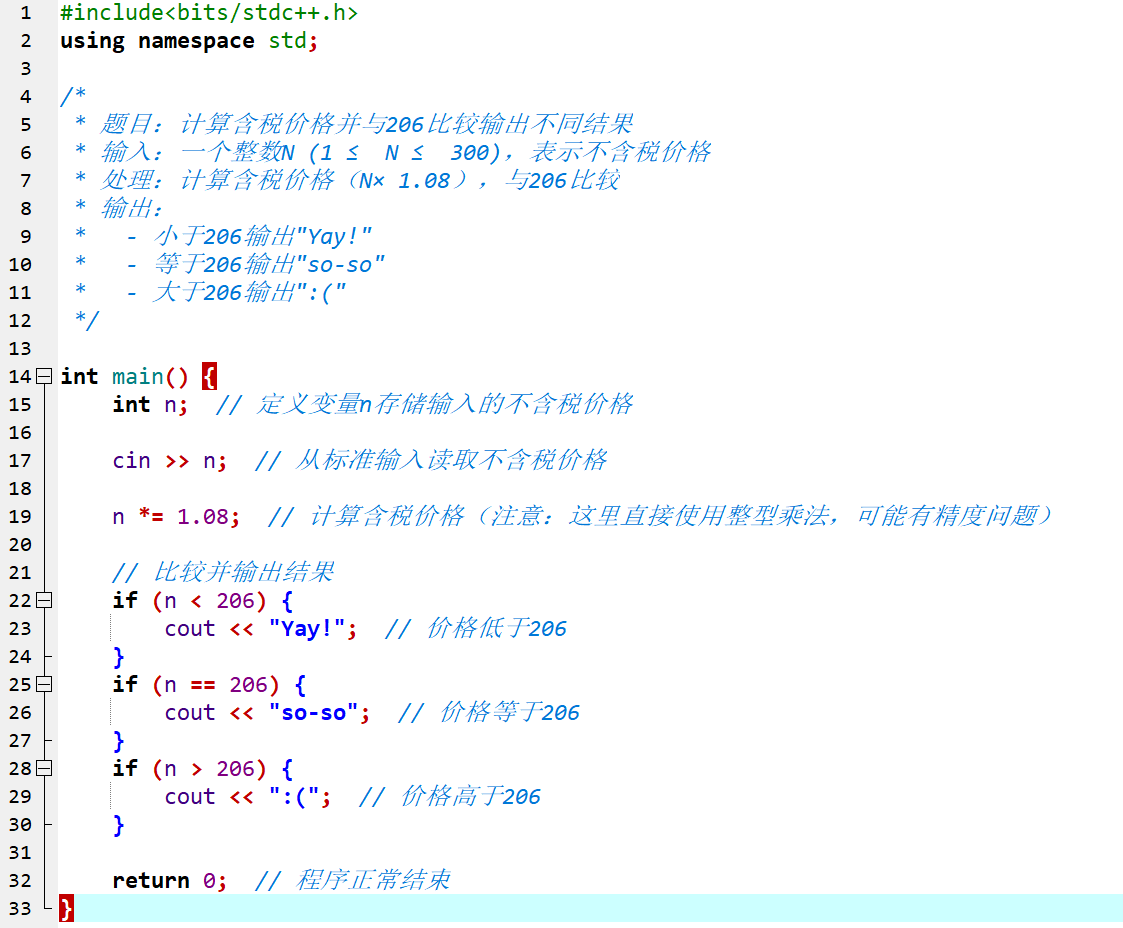Click the 'if (n > 206)' condition

[x=189, y=768]
